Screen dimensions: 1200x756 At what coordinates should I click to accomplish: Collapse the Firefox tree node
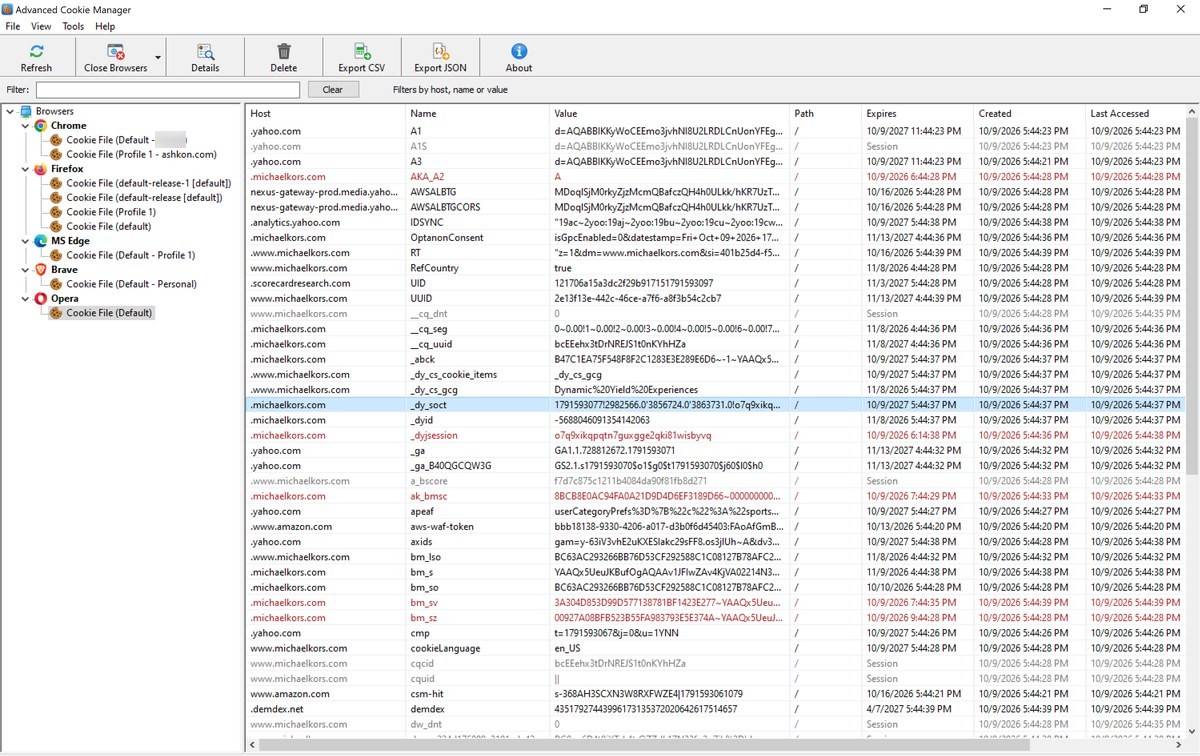[x=25, y=169]
